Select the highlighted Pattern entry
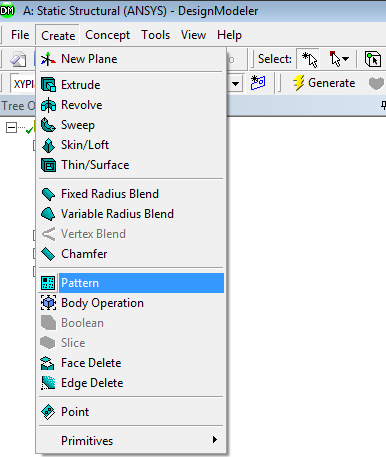The height and width of the screenshot is (457, 386). coord(131,283)
